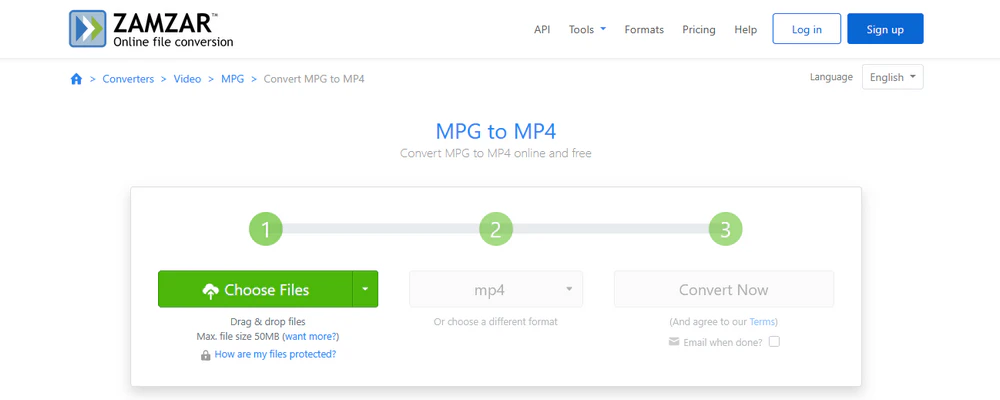Click the Log in button
This screenshot has width=1000, height=400.
pos(807,29)
